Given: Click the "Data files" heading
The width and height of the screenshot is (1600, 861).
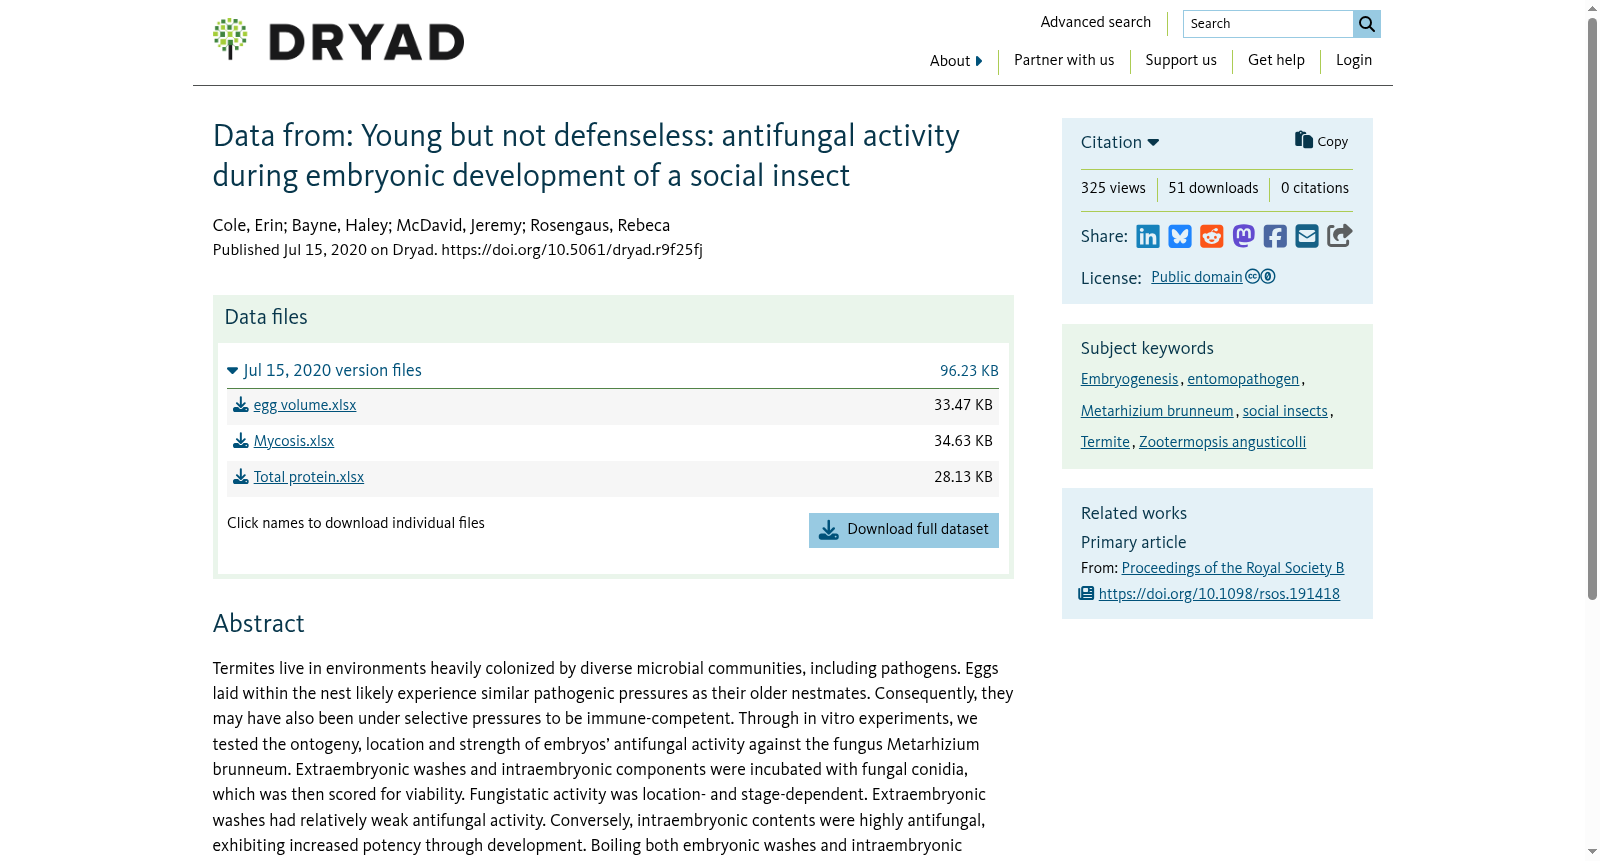Looking at the screenshot, I should pos(266,317).
